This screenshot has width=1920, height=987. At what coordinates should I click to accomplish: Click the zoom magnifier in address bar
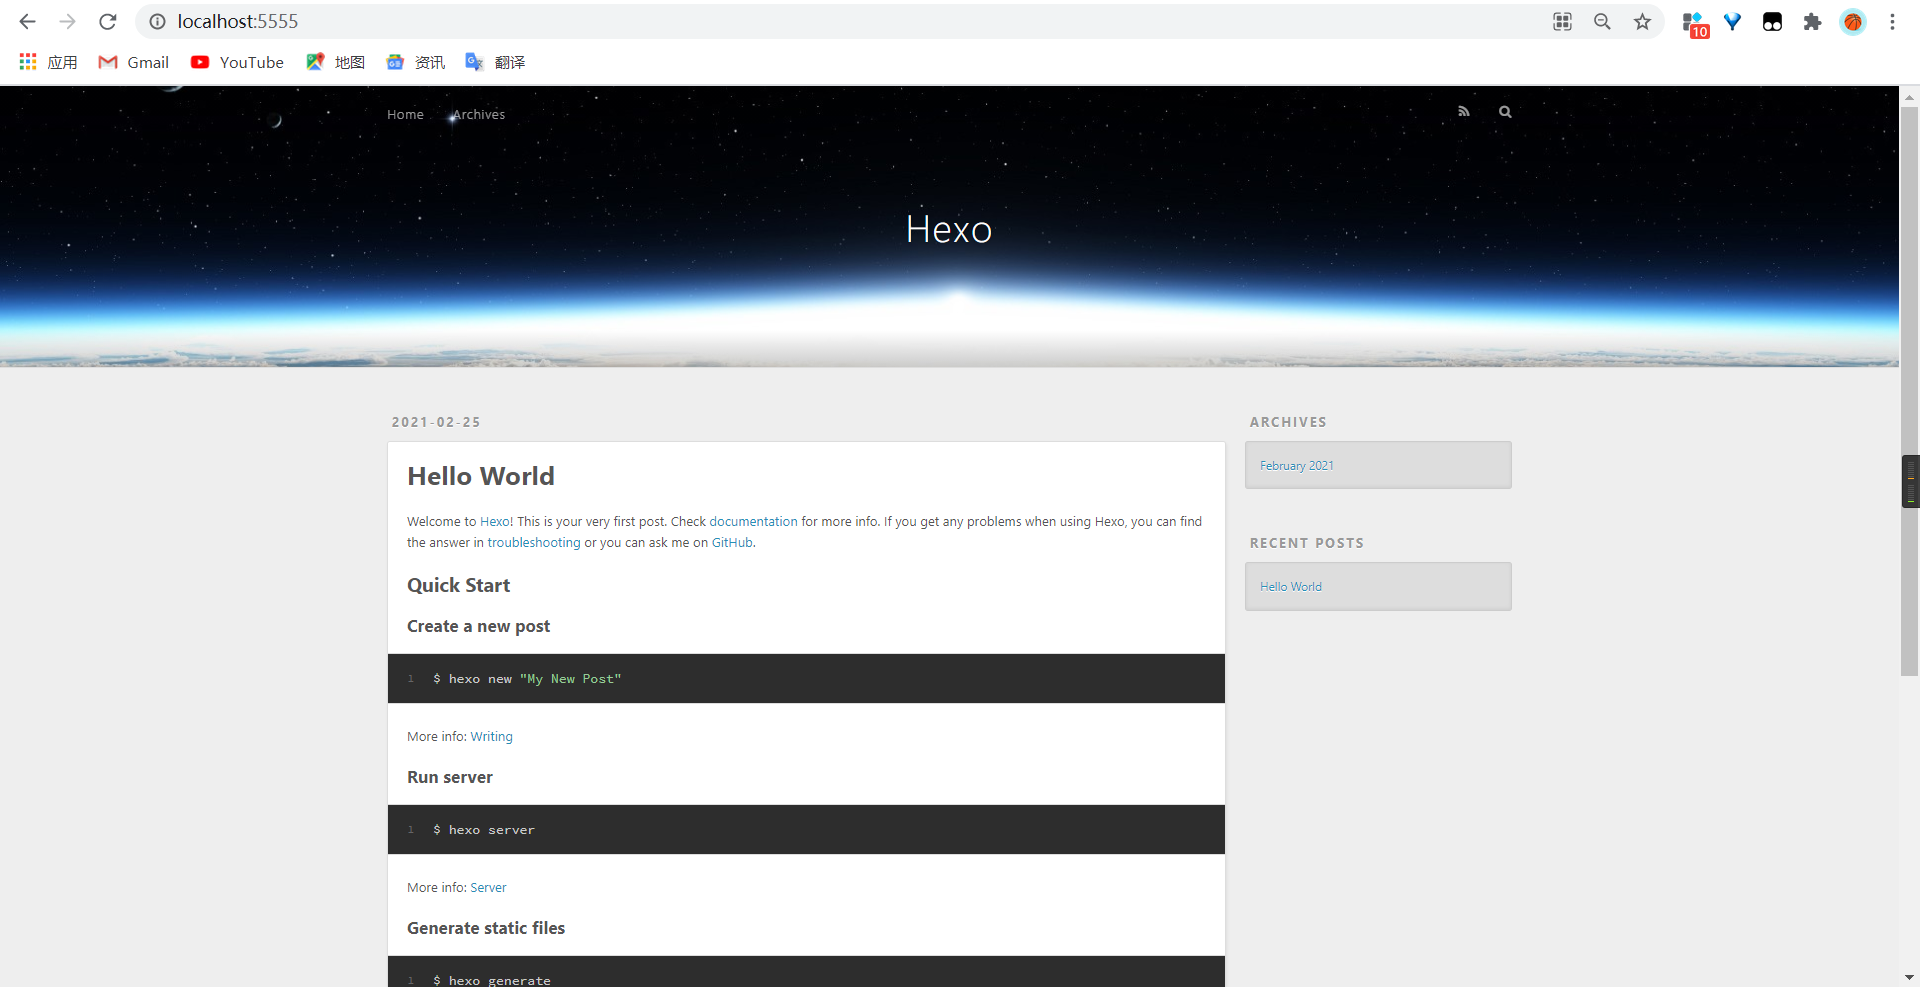click(x=1602, y=22)
